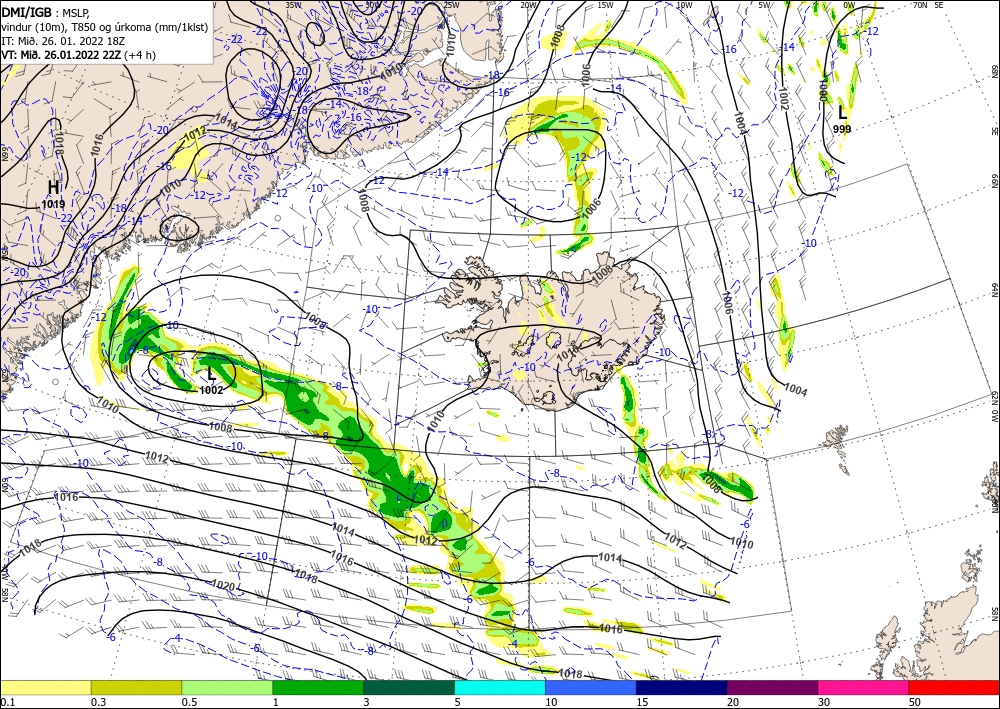
Task: Click the '35W' longitude label at top
Action: click(293, 4)
